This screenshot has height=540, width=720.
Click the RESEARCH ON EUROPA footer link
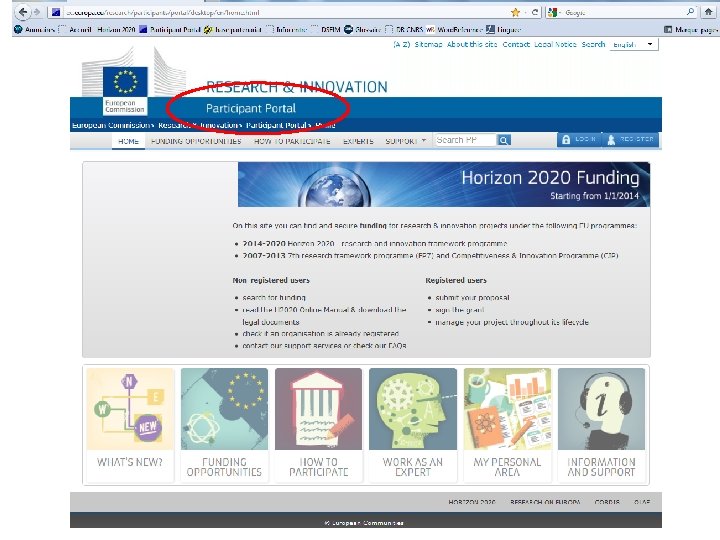[545, 502]
